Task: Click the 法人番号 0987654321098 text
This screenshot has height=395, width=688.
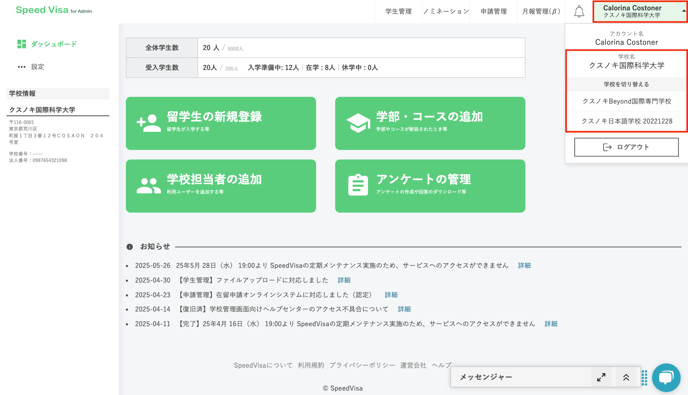Action: 38,161
